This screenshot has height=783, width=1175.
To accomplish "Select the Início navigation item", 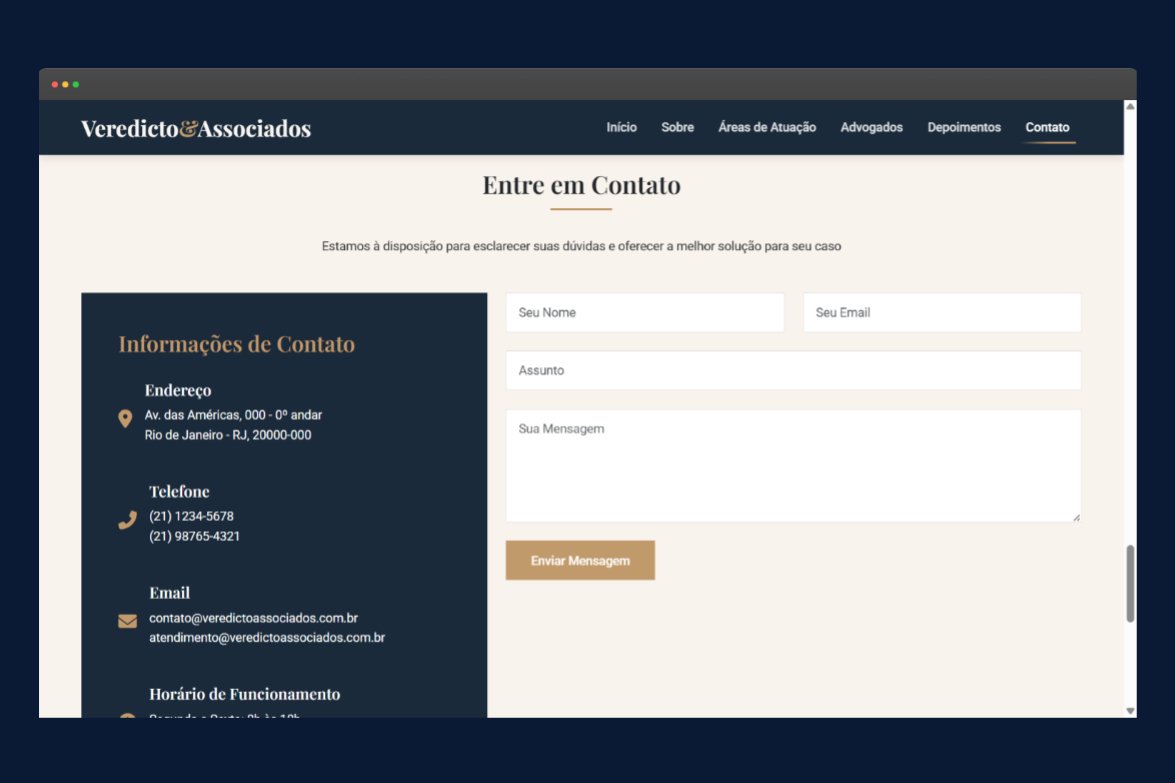I will (621, 127).
